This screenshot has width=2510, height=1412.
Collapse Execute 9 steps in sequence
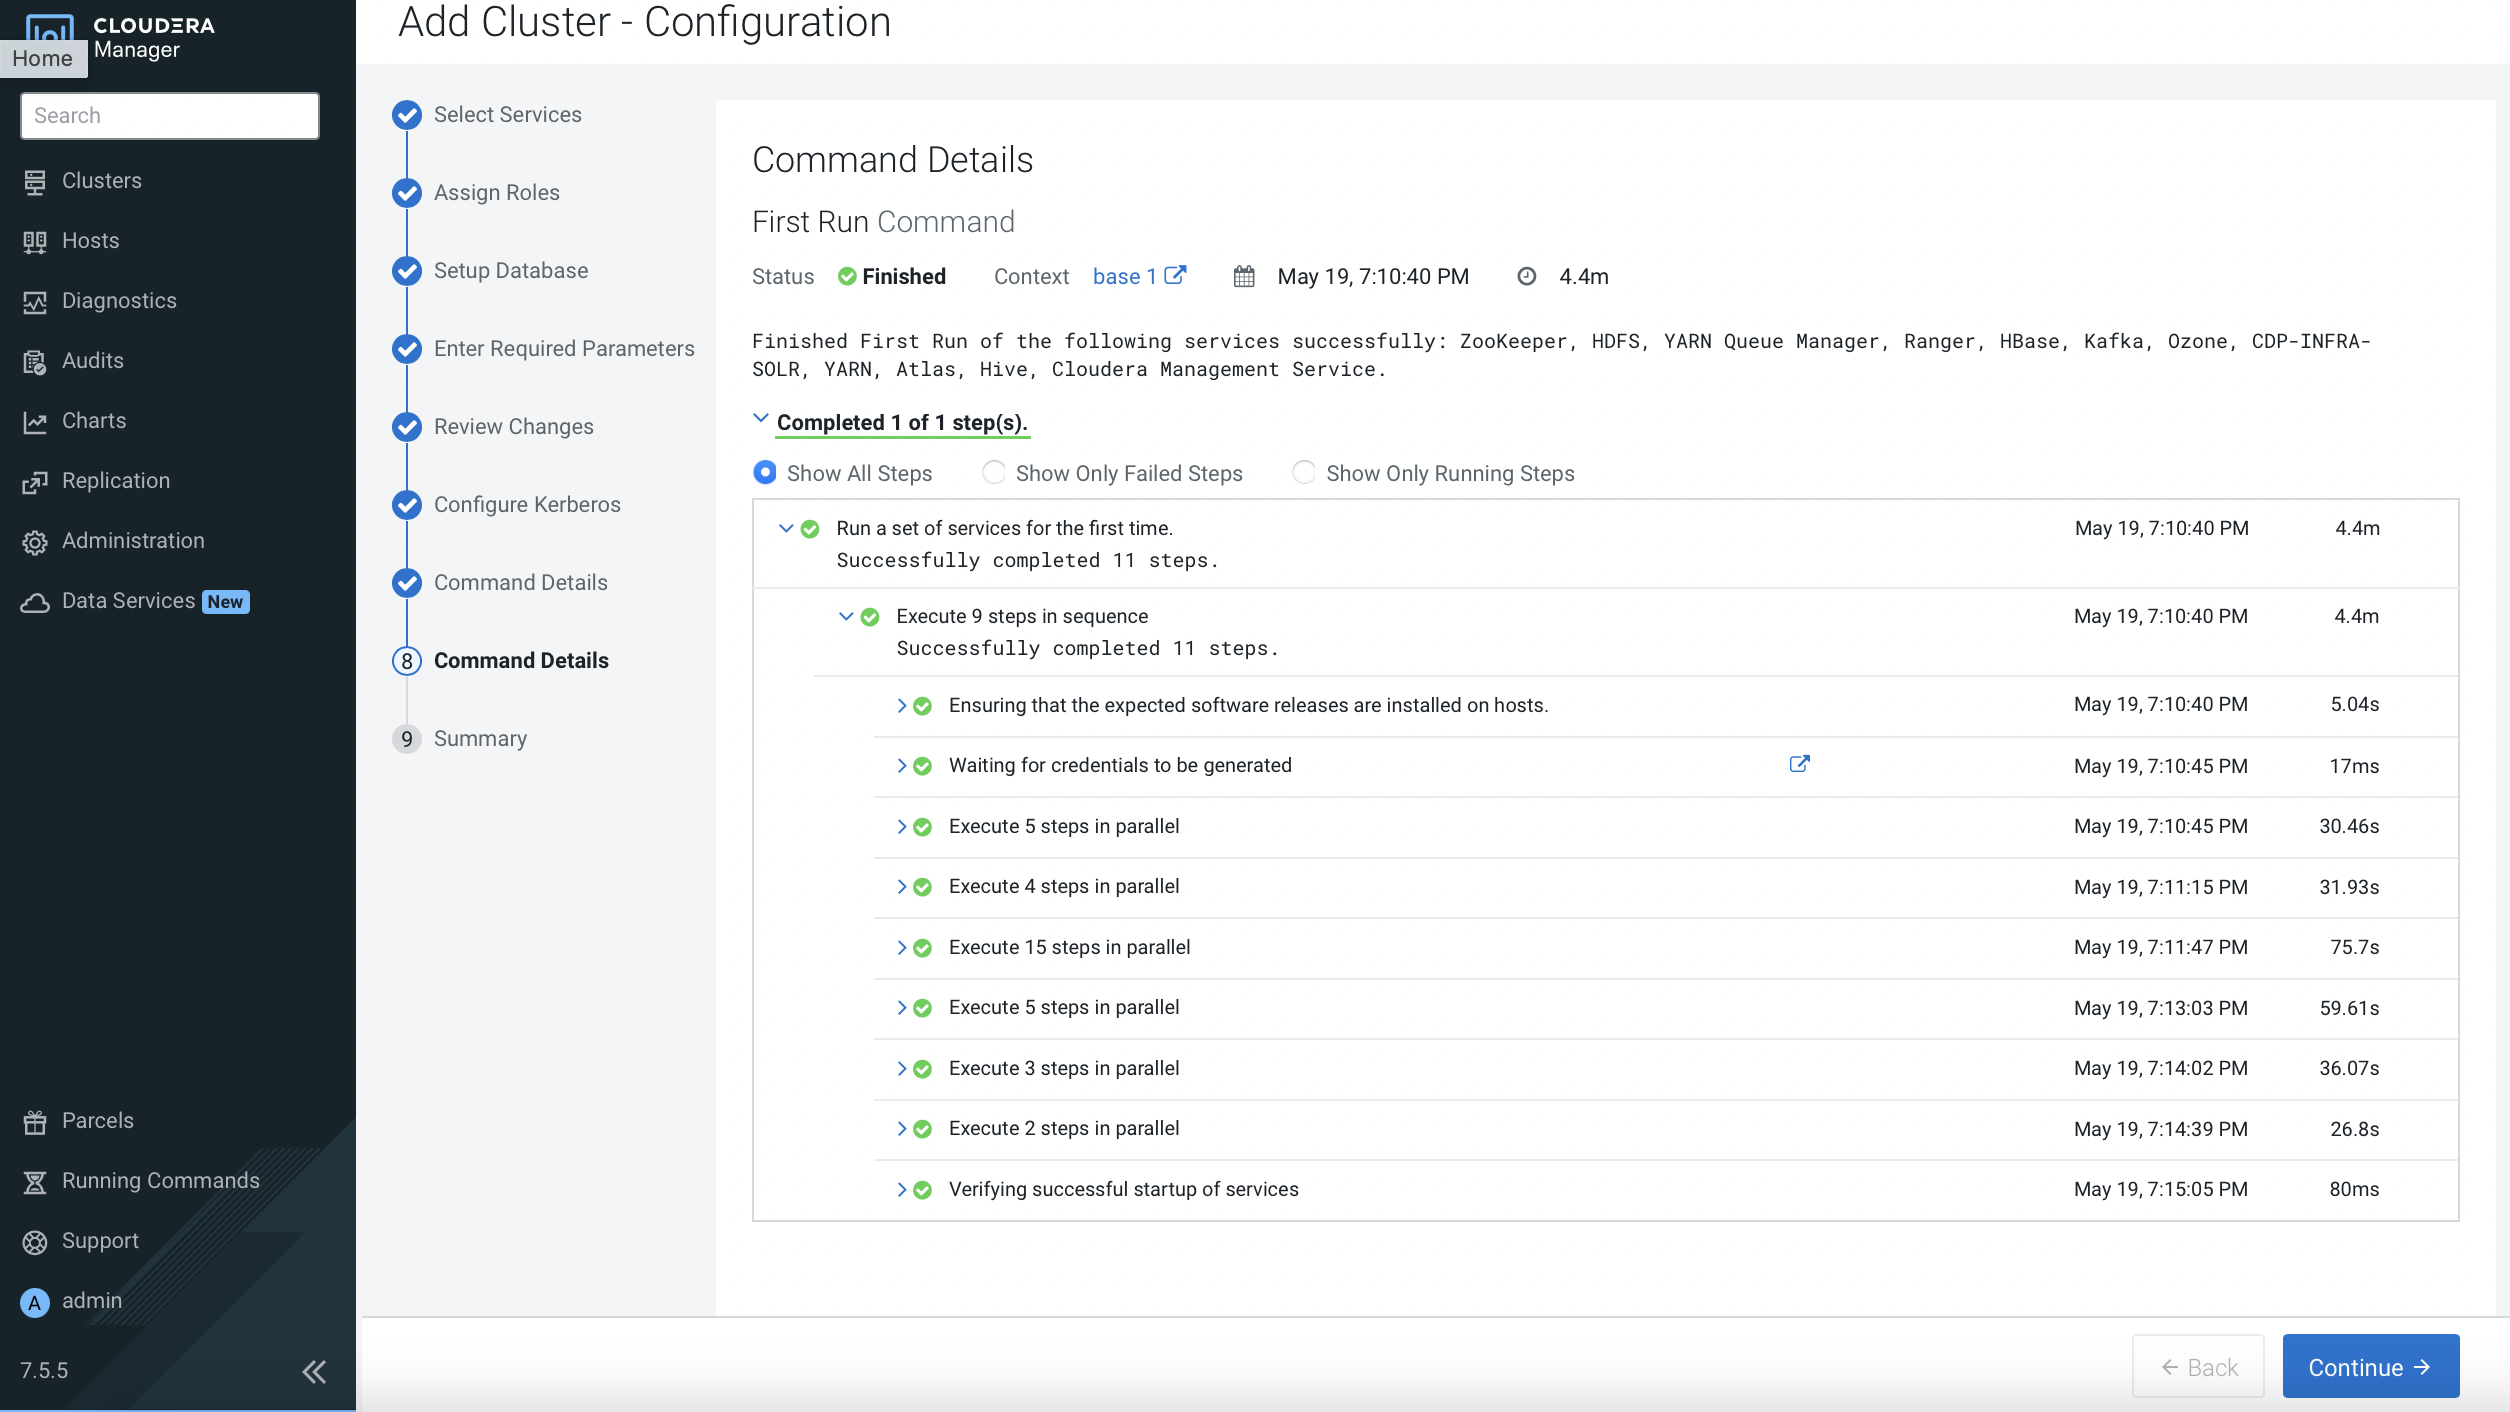846,616
